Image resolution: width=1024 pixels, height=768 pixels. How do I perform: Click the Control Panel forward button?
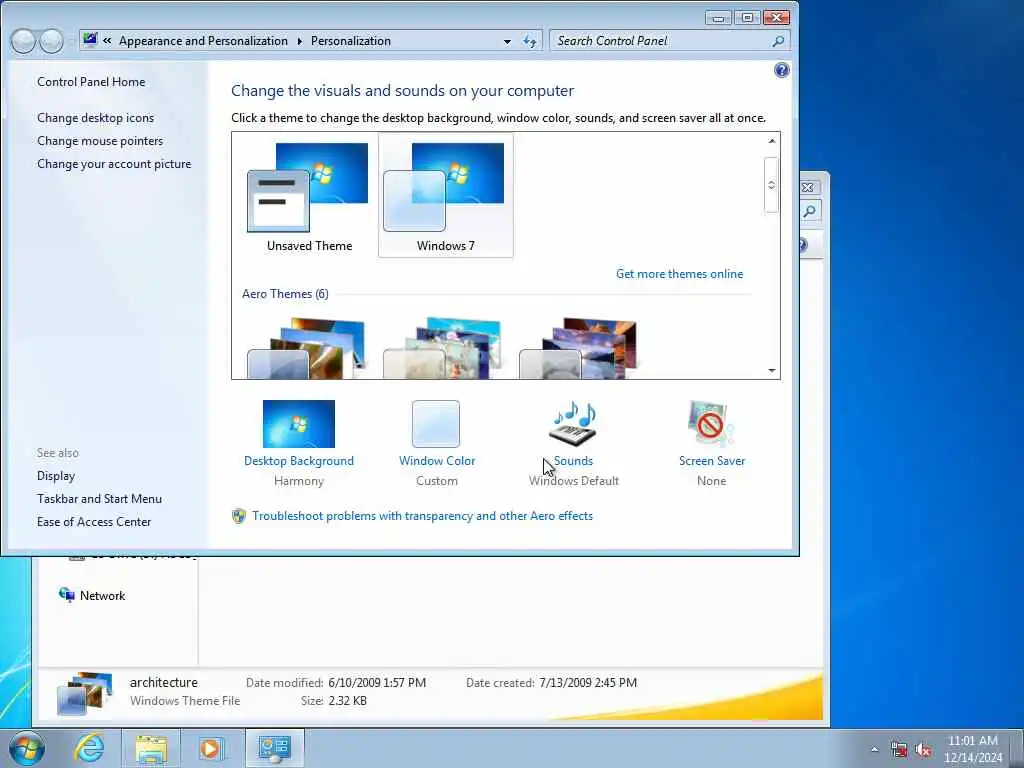point(52,41)
